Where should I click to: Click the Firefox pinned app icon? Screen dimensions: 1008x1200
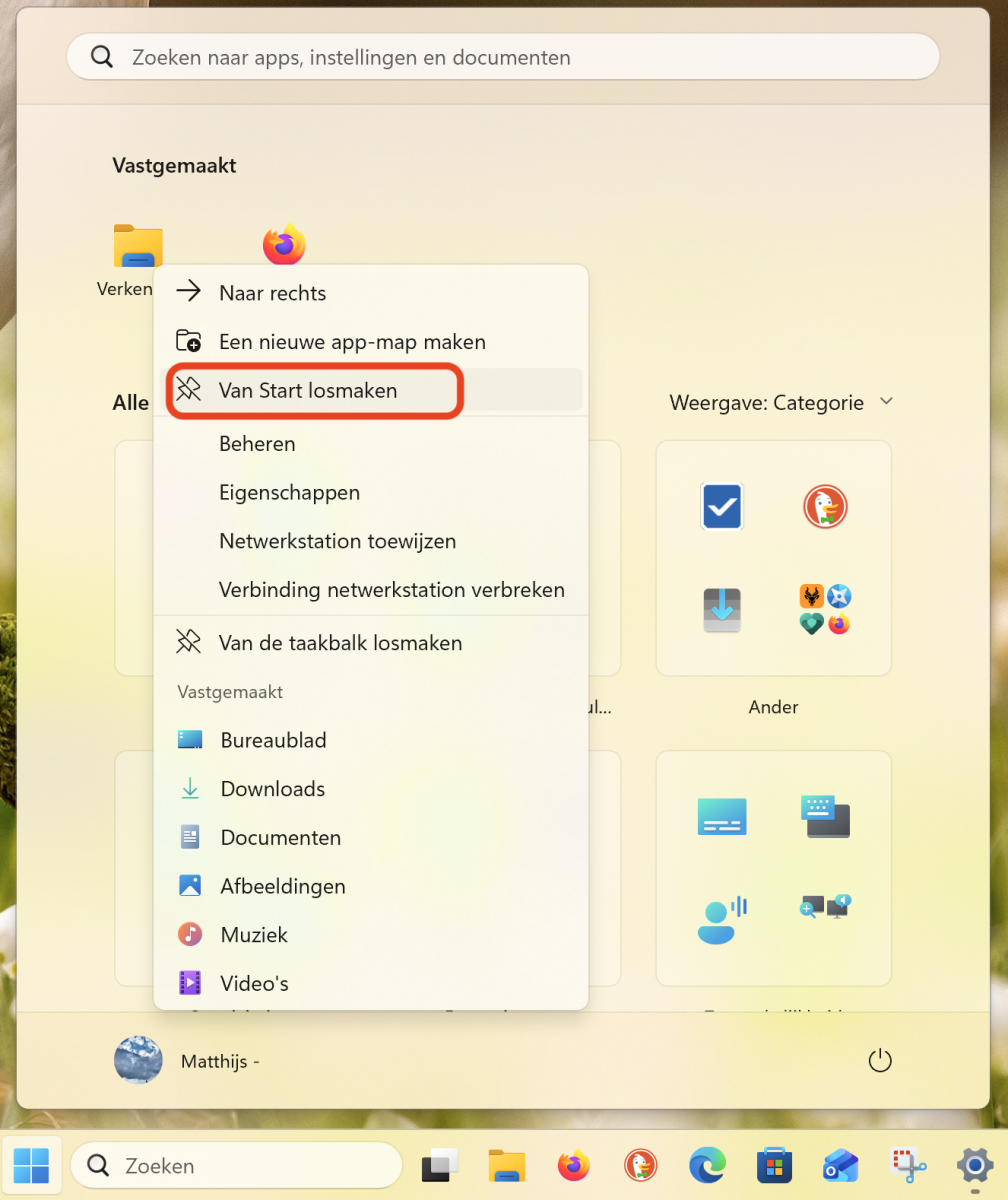tap(284, 245)
